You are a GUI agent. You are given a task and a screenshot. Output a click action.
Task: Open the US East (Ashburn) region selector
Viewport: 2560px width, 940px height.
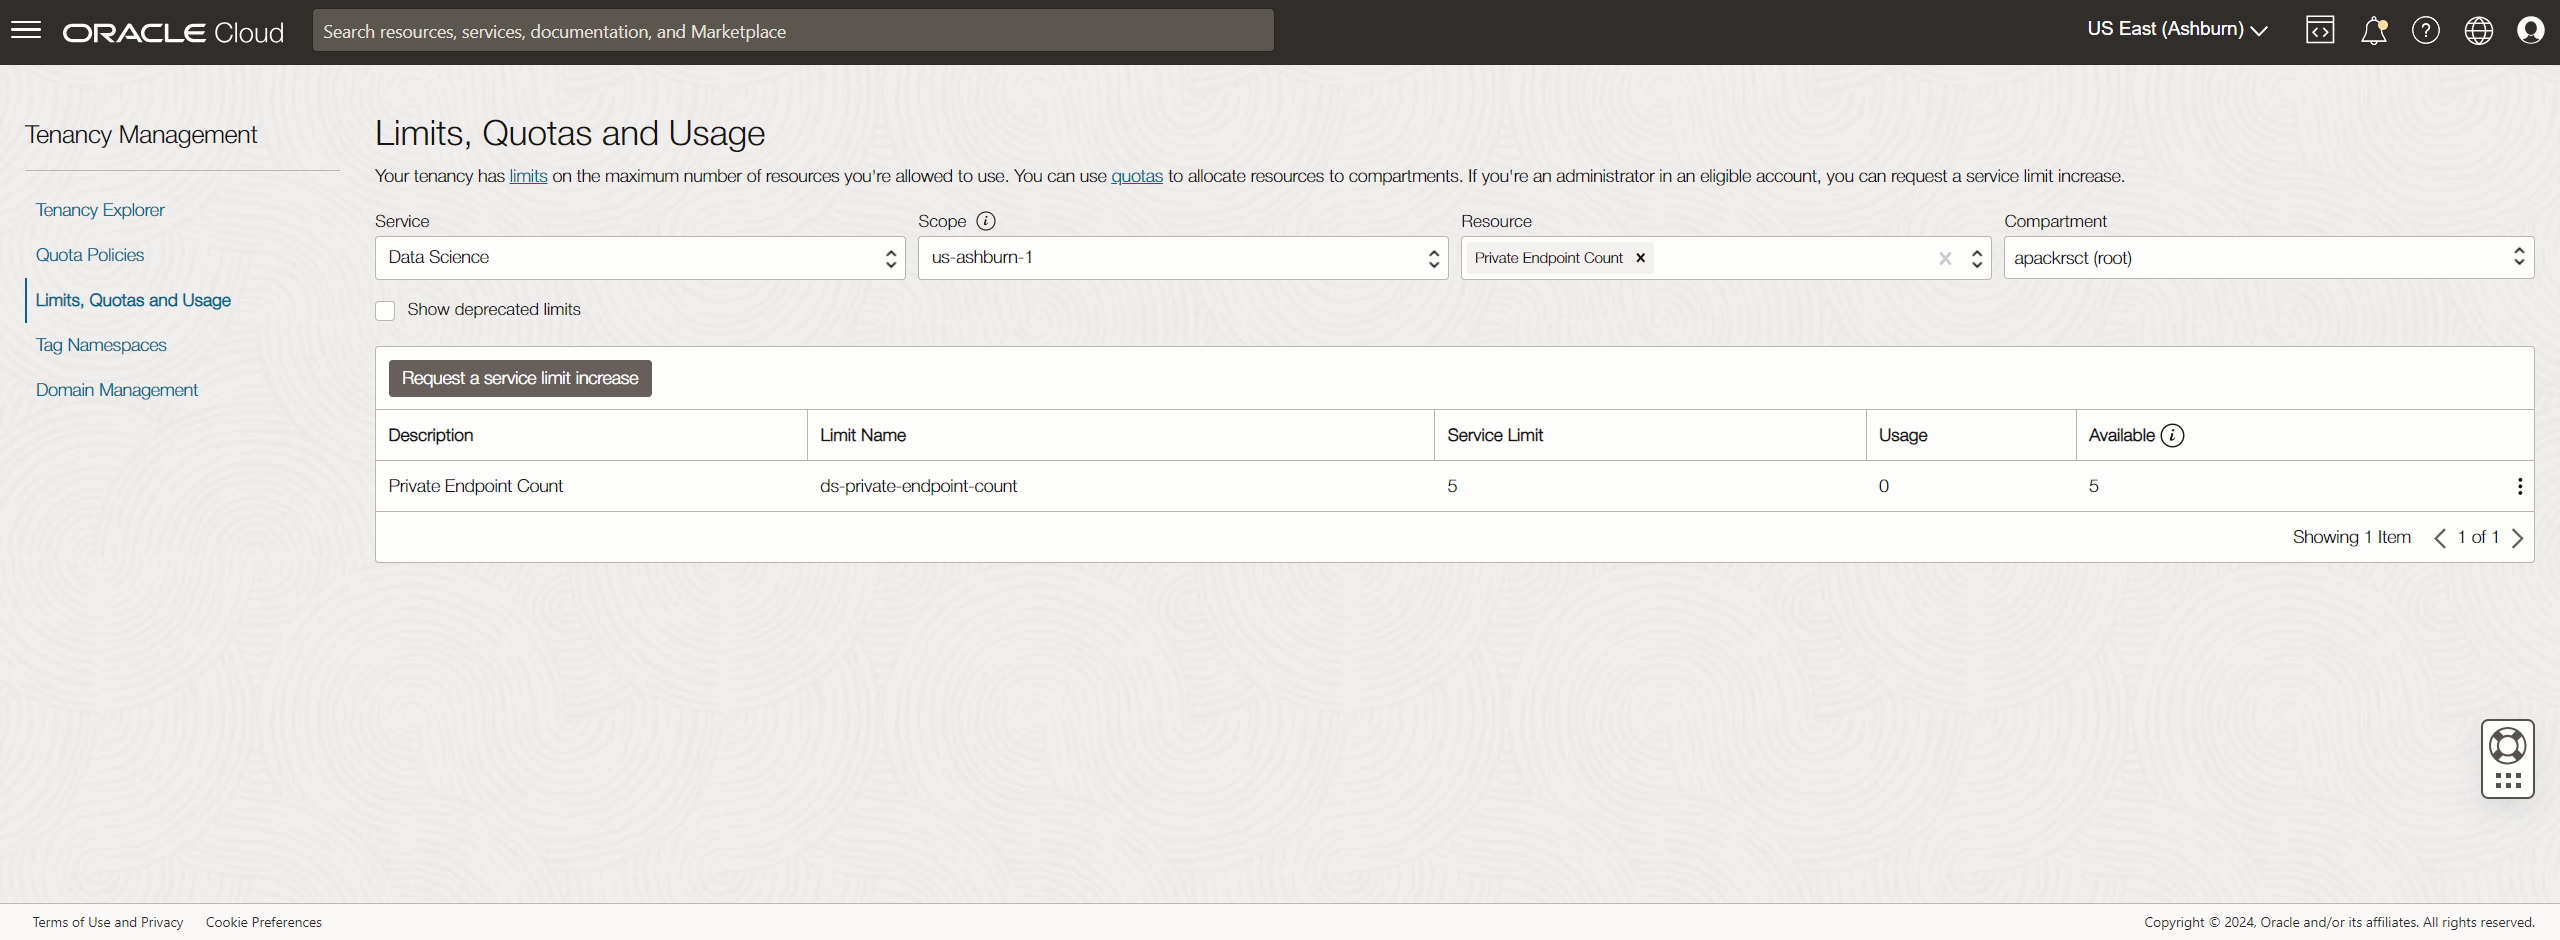[2178, 30]
